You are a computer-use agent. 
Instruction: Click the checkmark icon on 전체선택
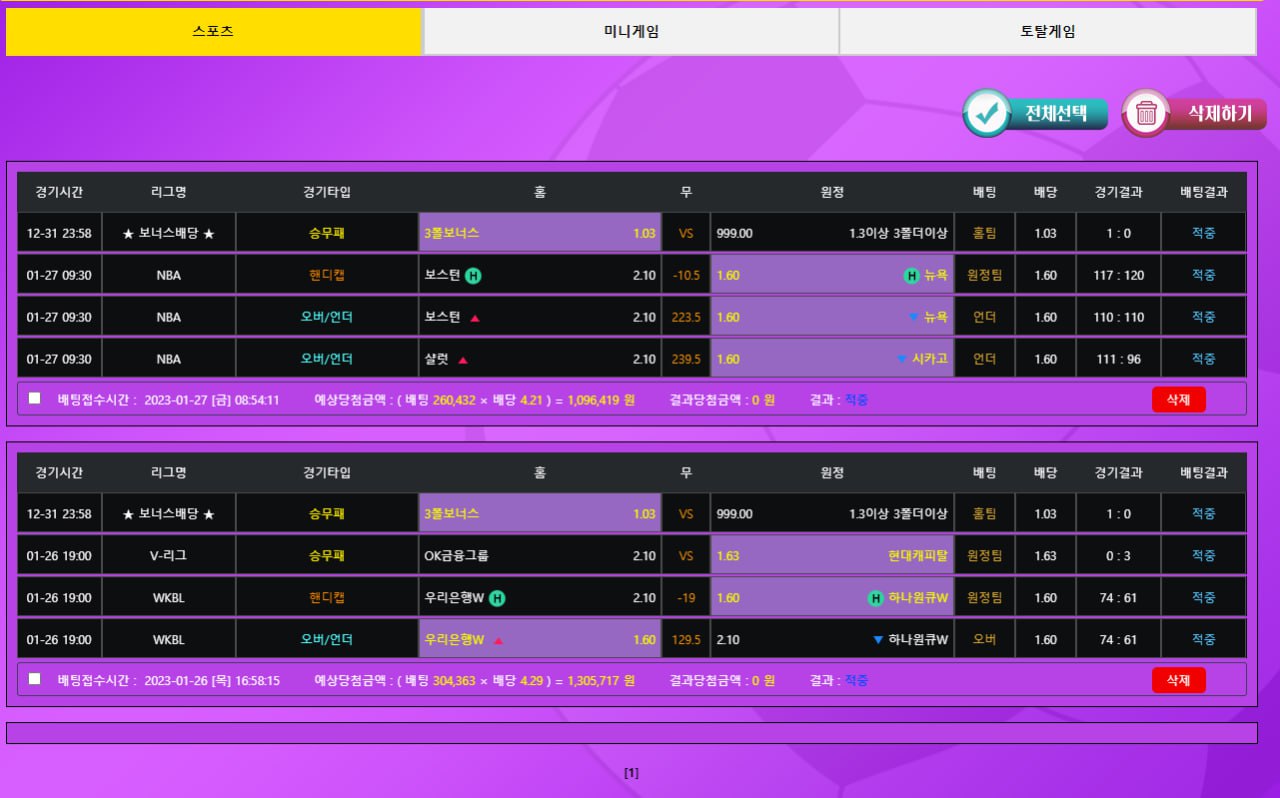[987, 114]
